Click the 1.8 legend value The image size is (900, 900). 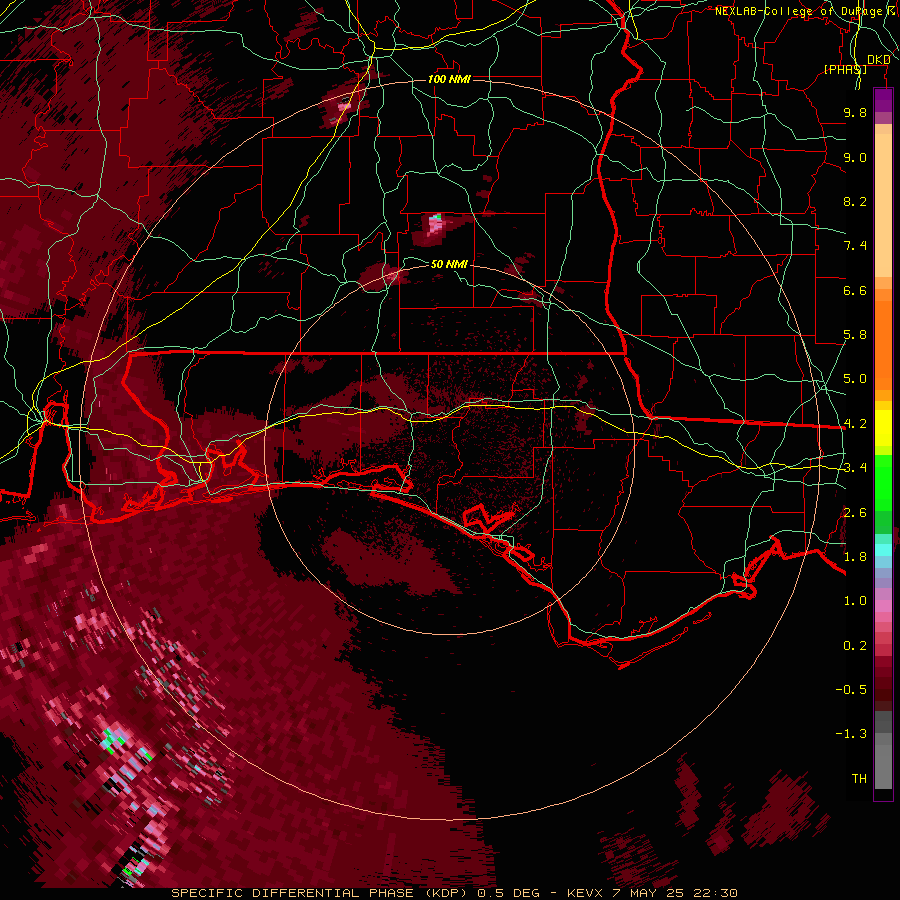[x=855, y=557]
